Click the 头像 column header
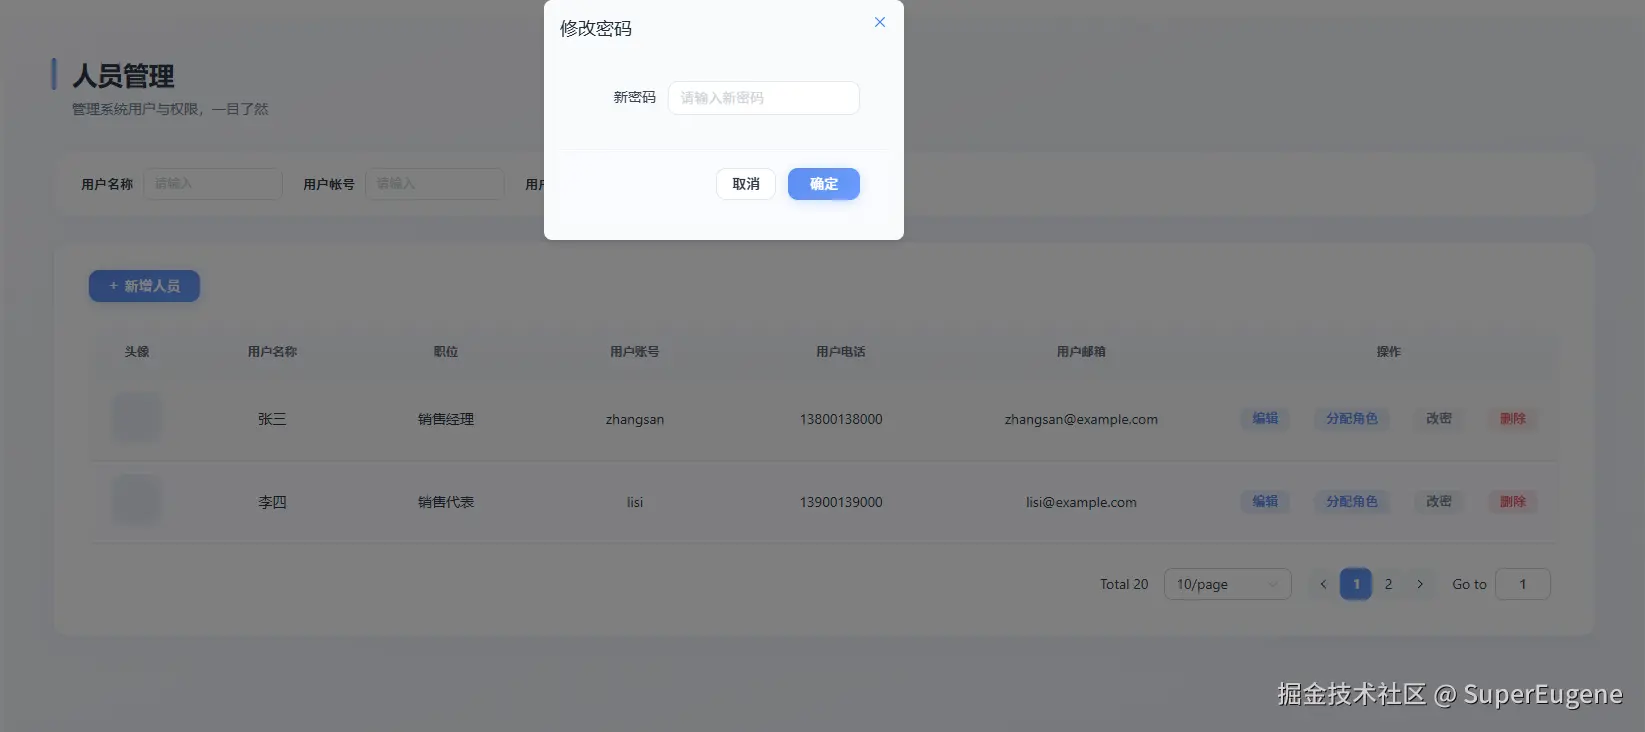 [x=137, y=352]
